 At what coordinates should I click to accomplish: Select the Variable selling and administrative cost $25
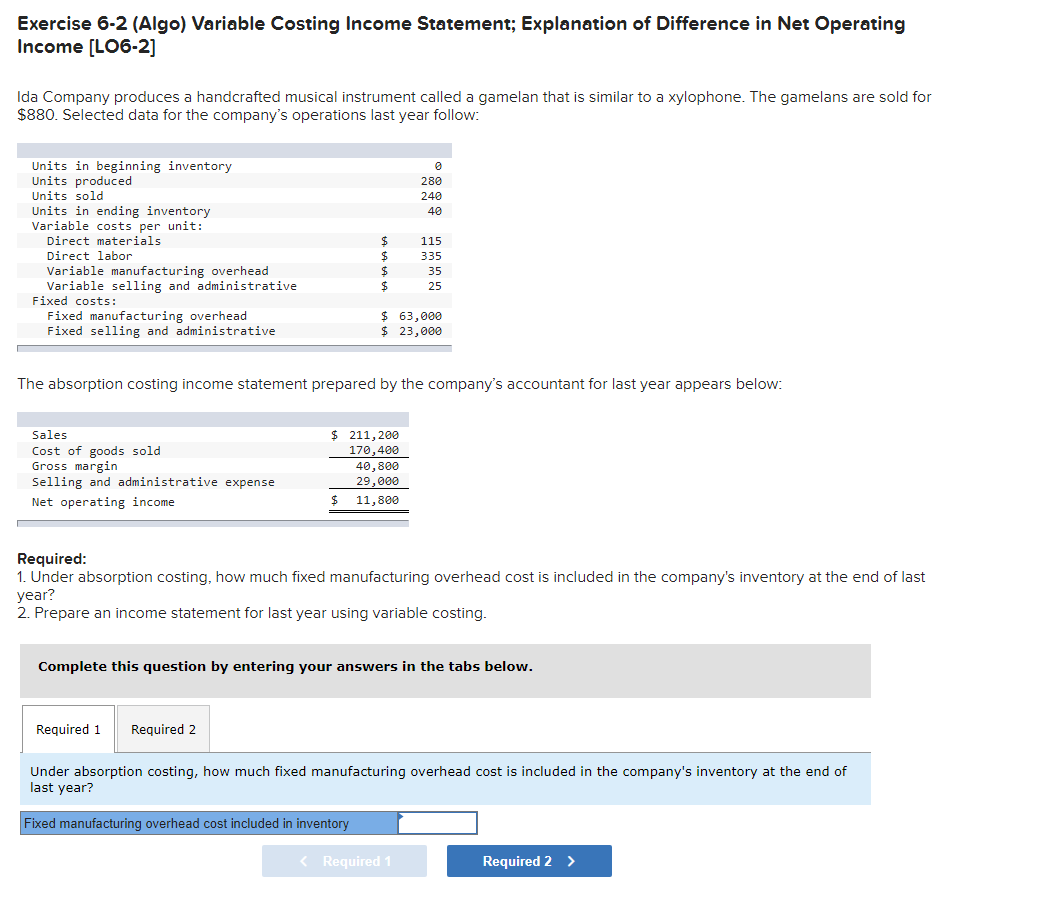pos(434,285)
